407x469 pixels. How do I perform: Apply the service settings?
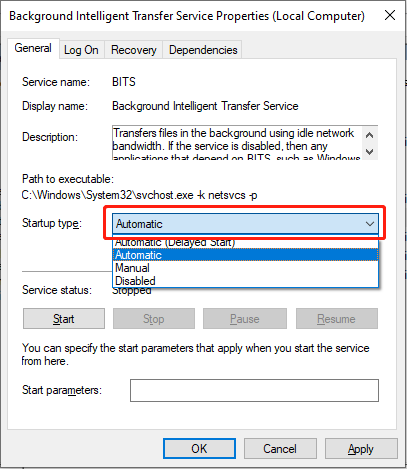(361, 449)
